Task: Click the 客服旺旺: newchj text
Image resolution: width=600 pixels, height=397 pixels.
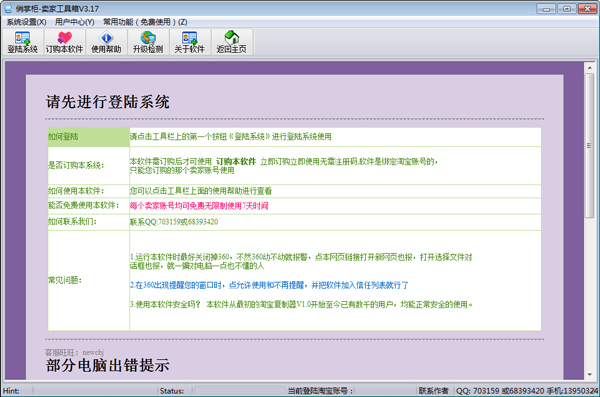Action: pyautogui.click(x=74, y=352)
